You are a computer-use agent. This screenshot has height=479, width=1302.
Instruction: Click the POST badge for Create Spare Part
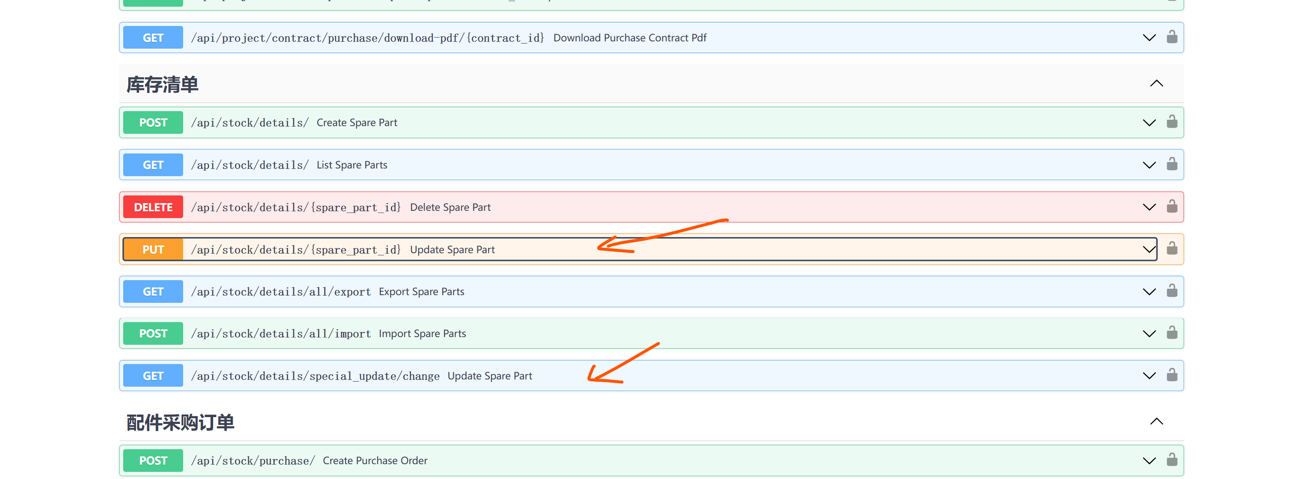(x=153, y=122)
